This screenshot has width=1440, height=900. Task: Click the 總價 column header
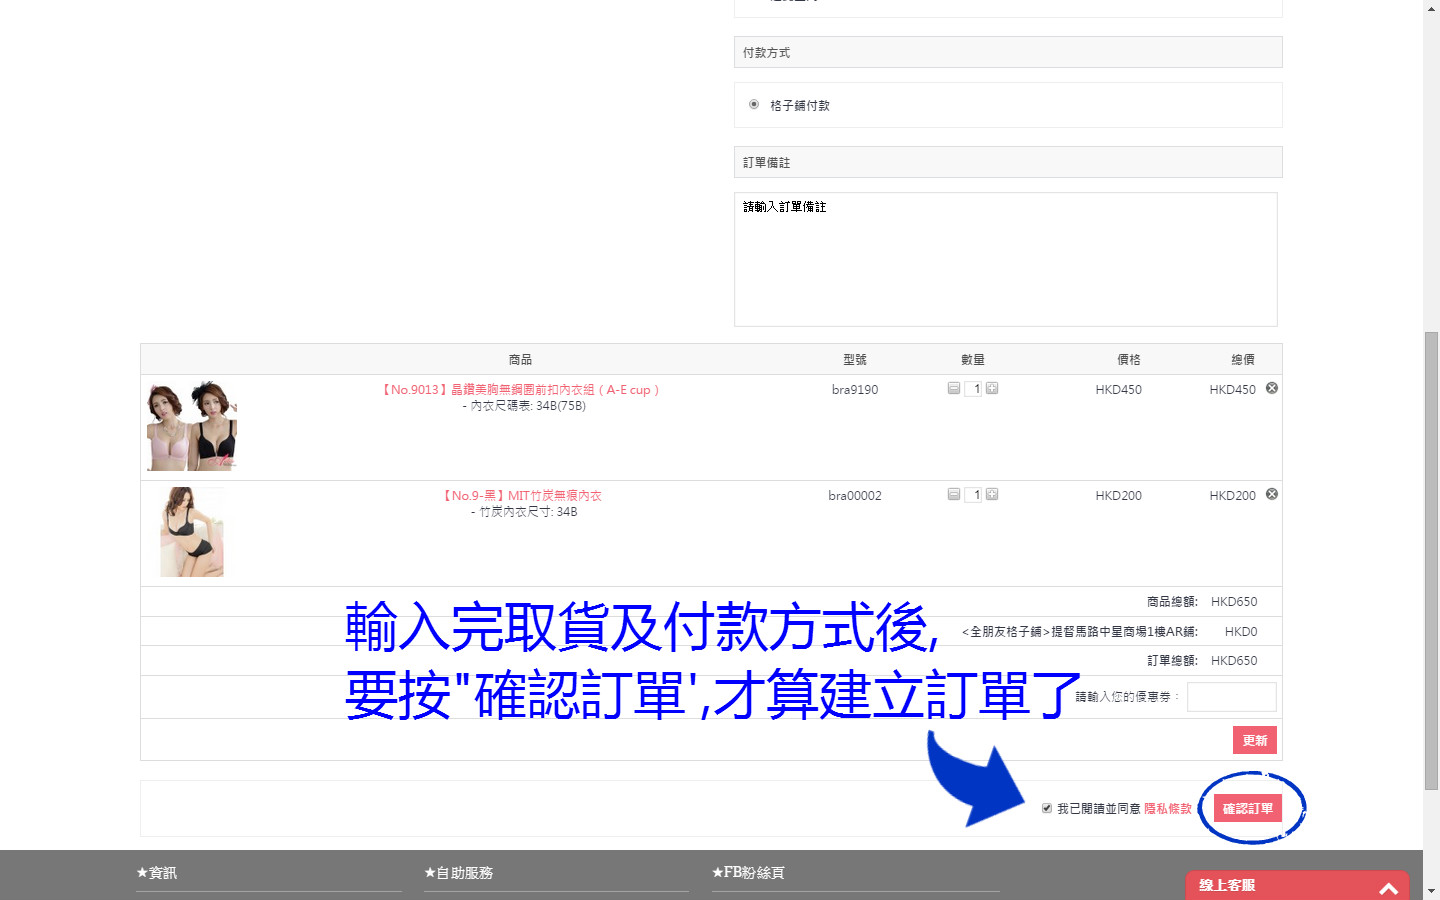click(x=1243, y=360)
